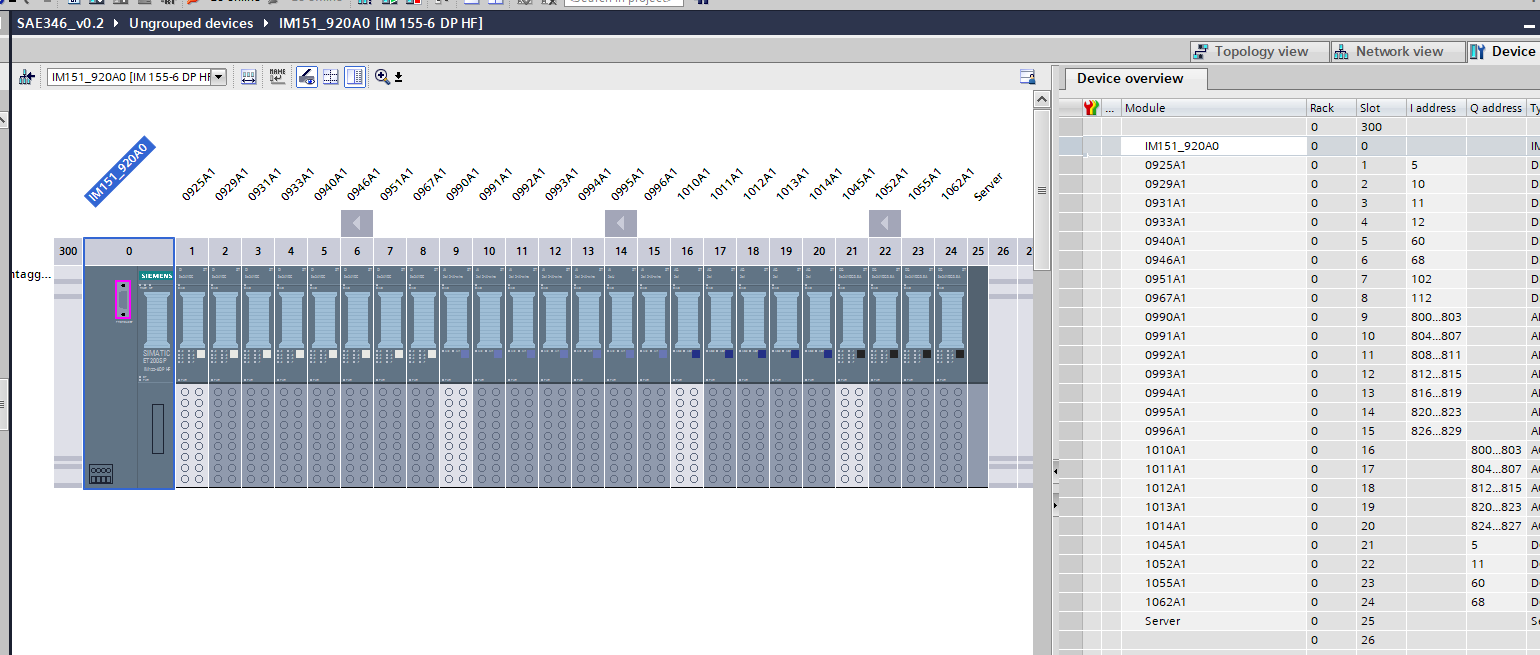1540x655 pixels.
Task: Select the module in slot 16
Action: [687, 377]
